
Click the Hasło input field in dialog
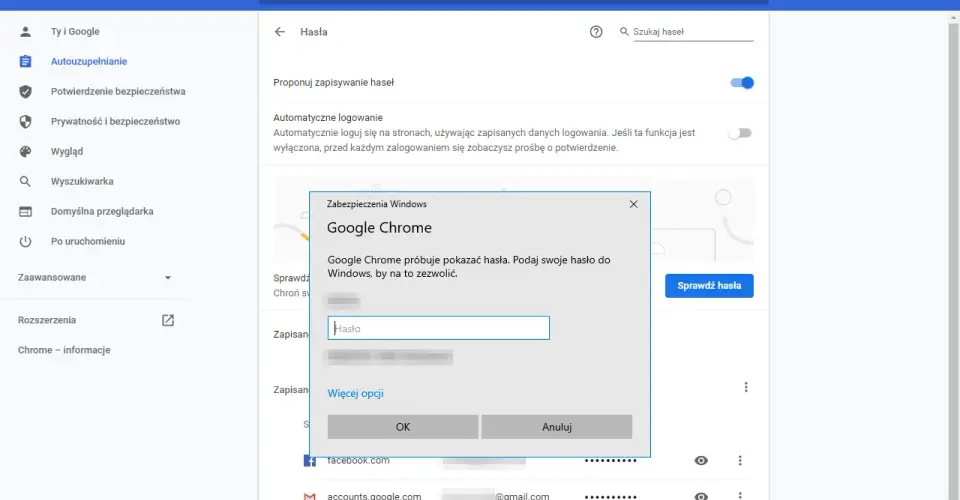[438, 328]
